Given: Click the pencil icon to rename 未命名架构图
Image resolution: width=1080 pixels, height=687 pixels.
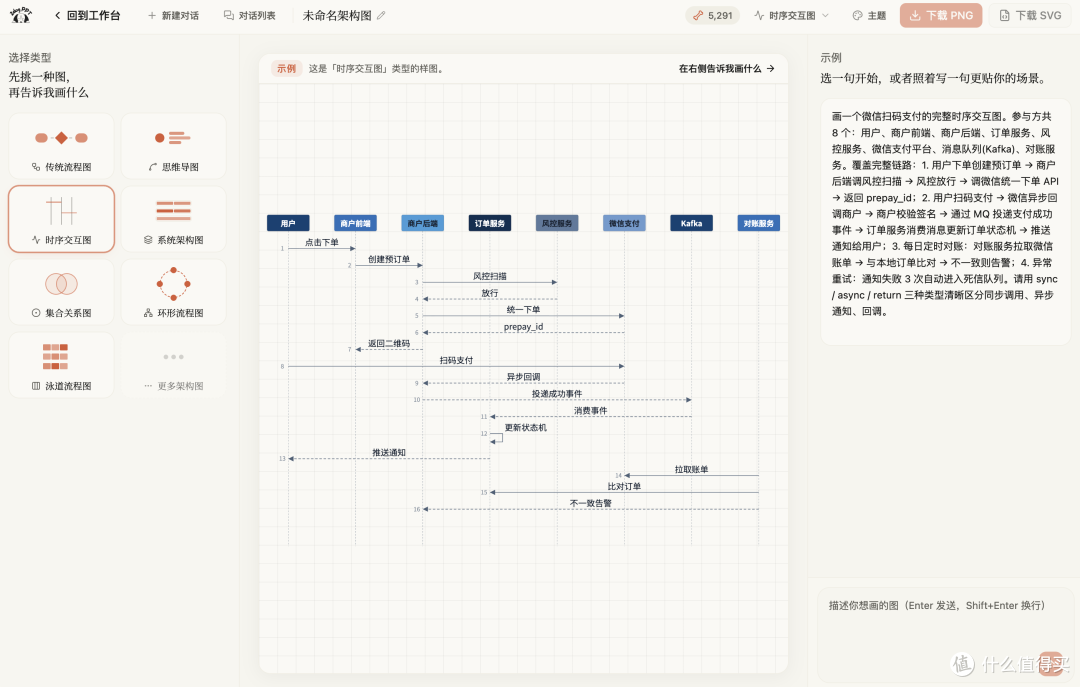Looking at the screenshot, I should click(x=381, y=15).
